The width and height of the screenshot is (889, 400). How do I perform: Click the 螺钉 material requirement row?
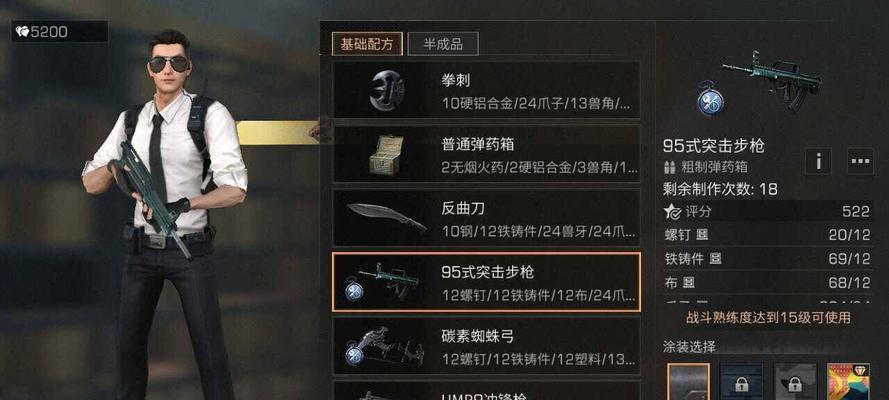pos(767,235)
